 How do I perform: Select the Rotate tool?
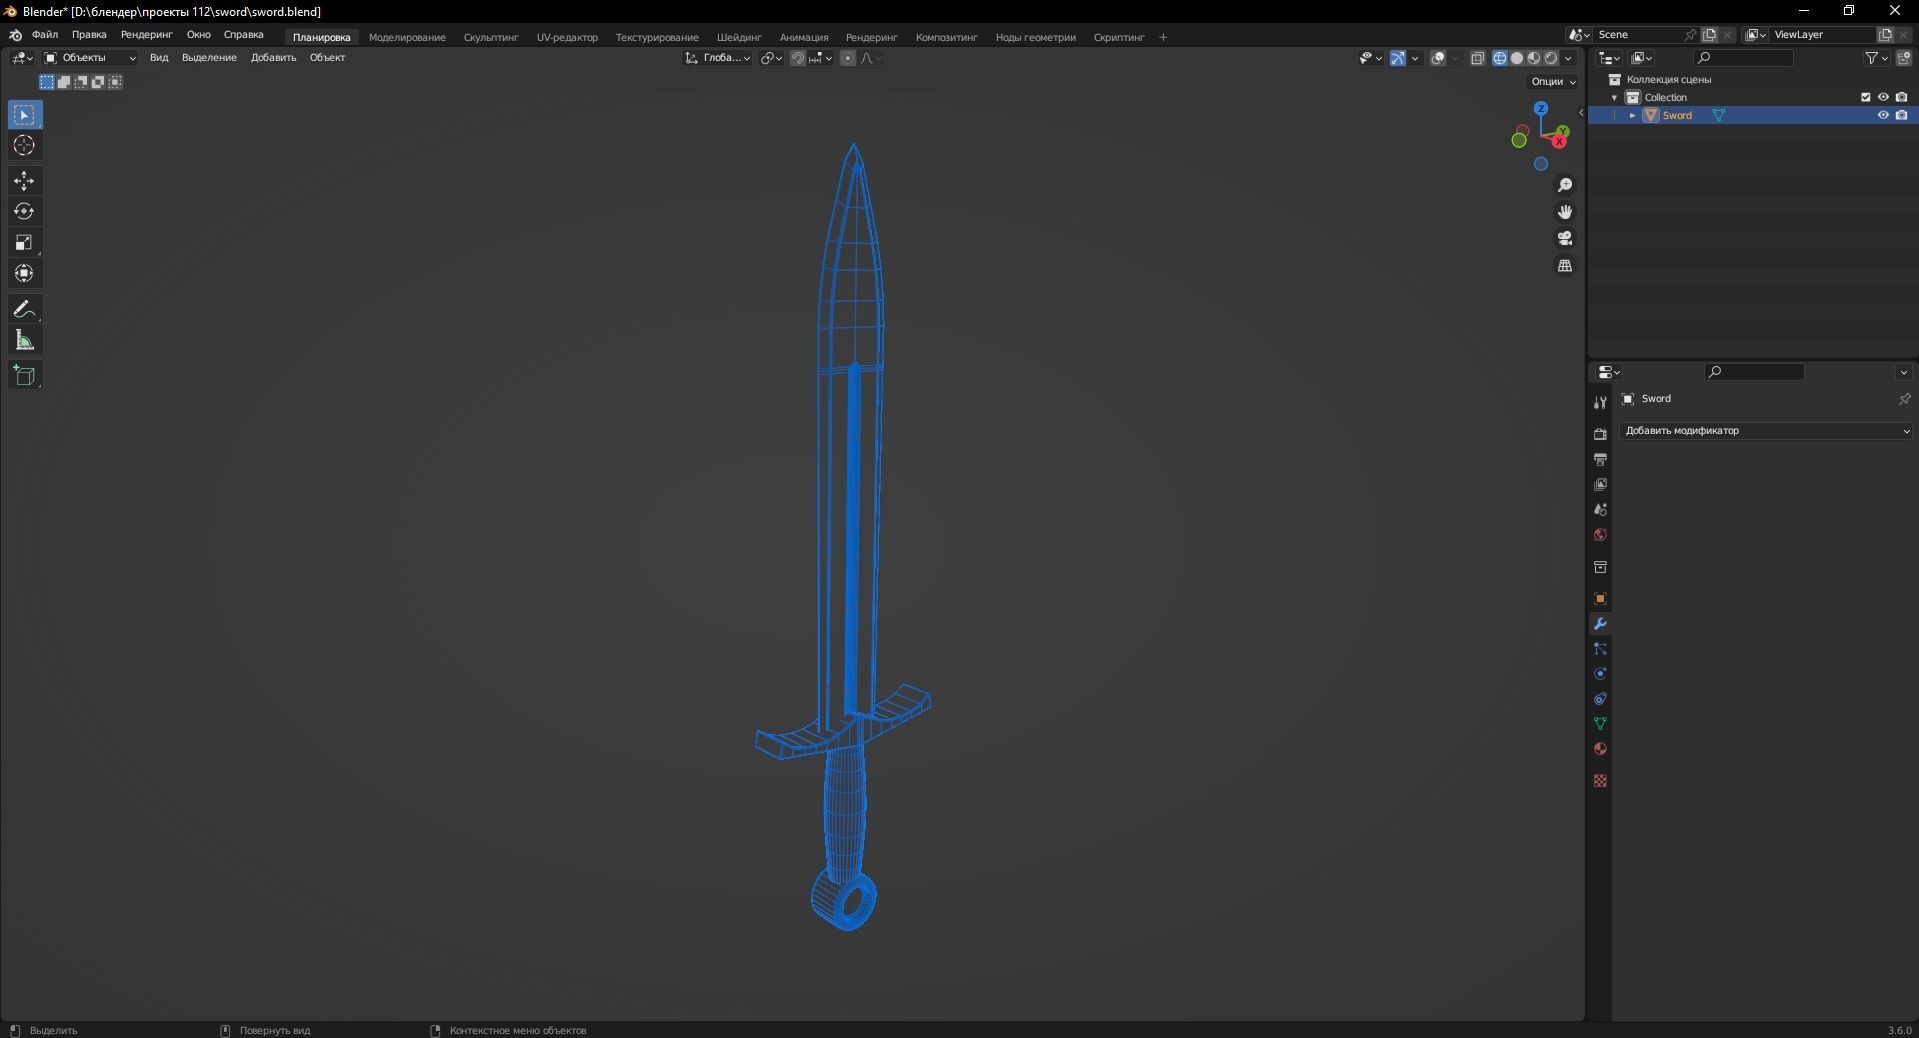pyautogui.click(x=25, y=212)
